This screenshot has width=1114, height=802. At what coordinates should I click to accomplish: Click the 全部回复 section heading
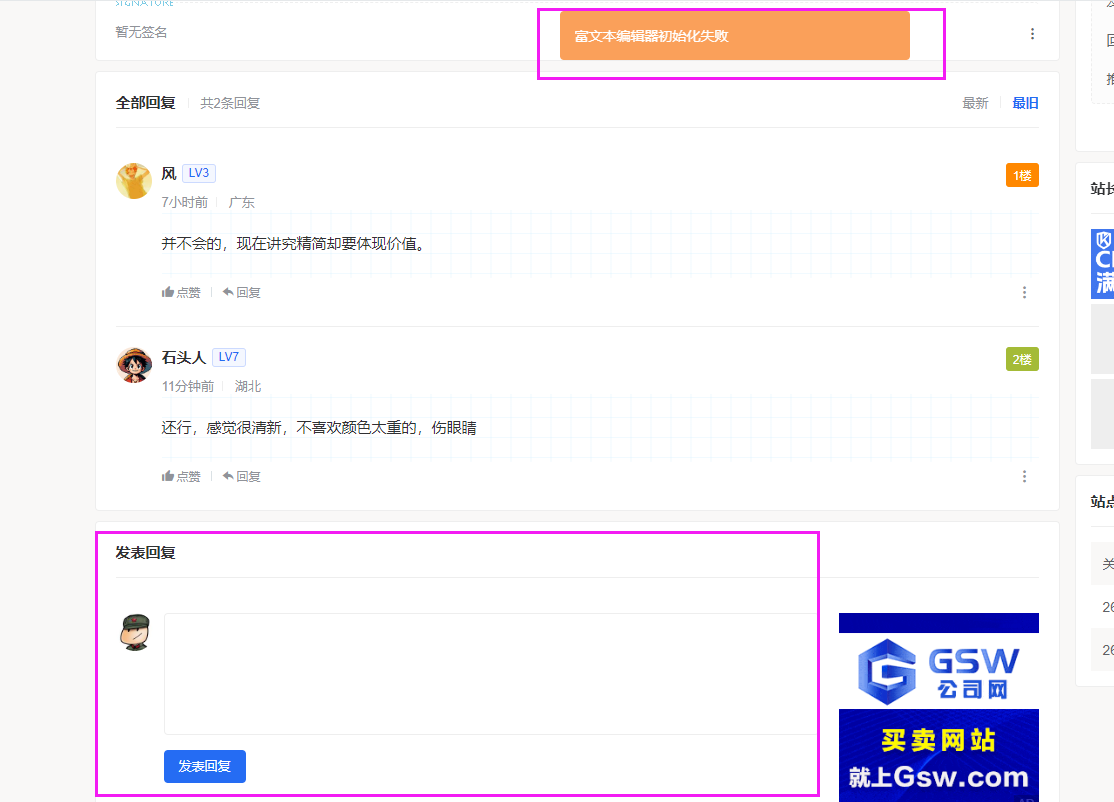(146, 104)
